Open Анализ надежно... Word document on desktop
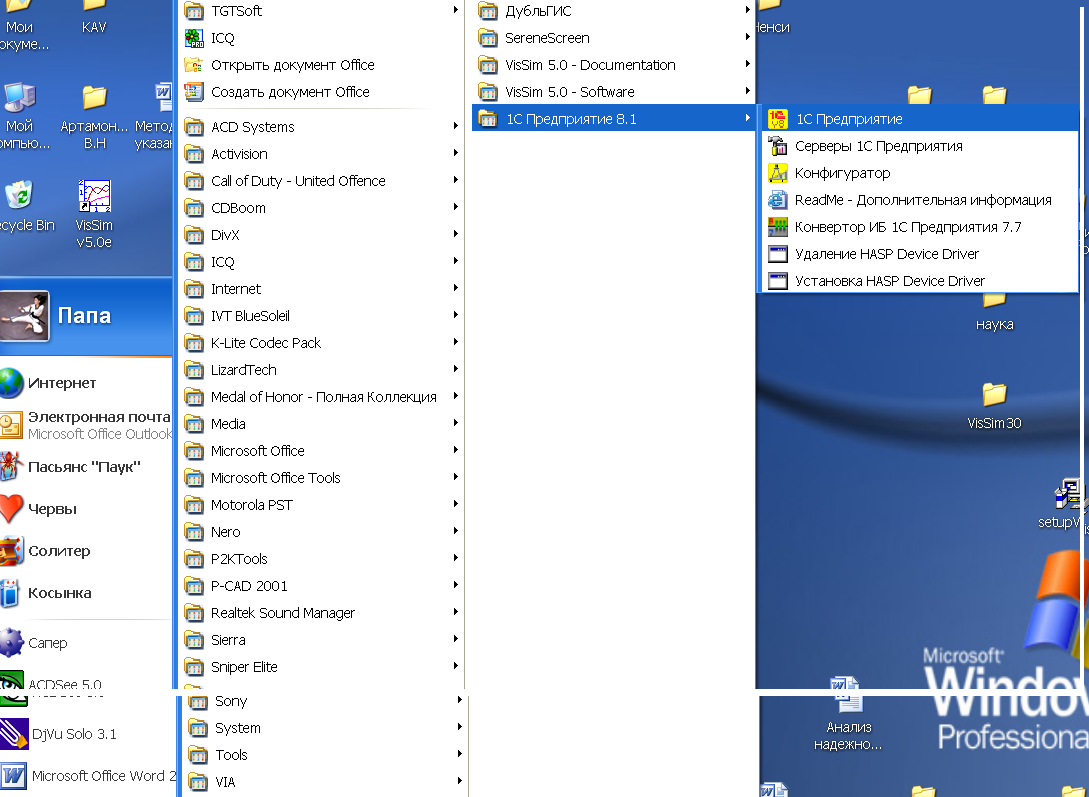Image resolution: width=1089 pixels, height=797 pixels. tap(847, 715)
